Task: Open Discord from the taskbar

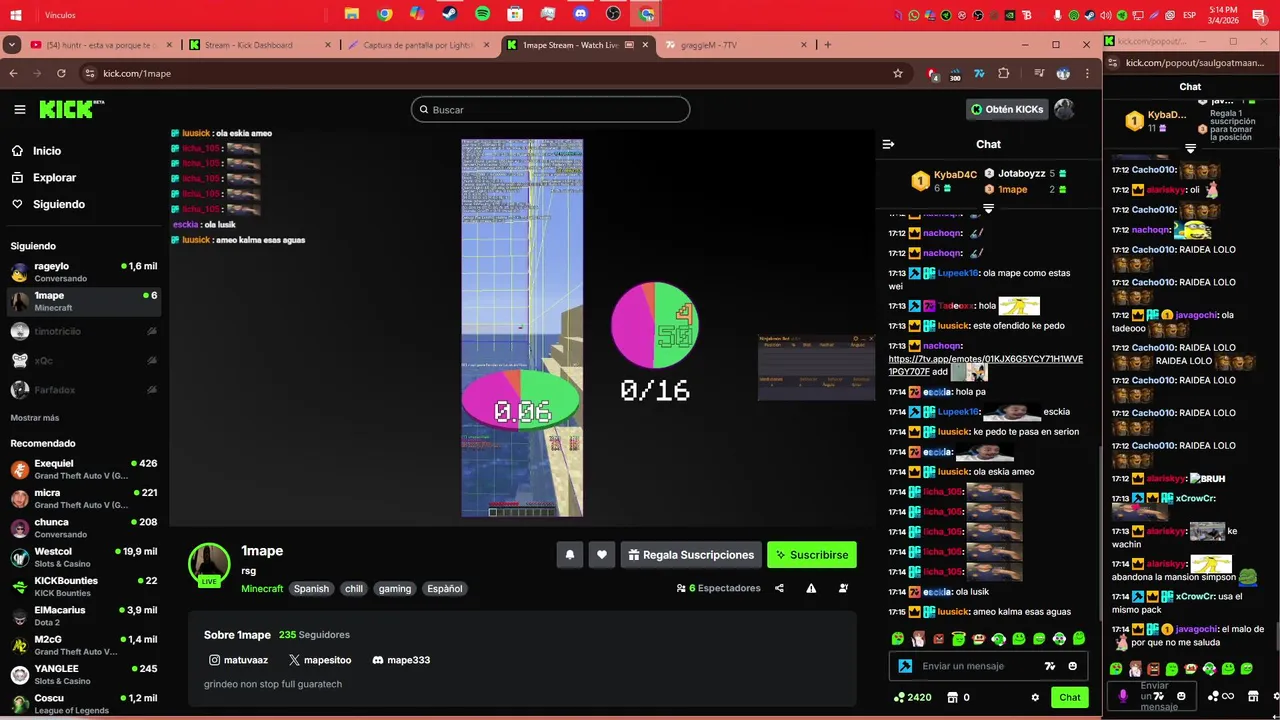Action: [580, 14]
